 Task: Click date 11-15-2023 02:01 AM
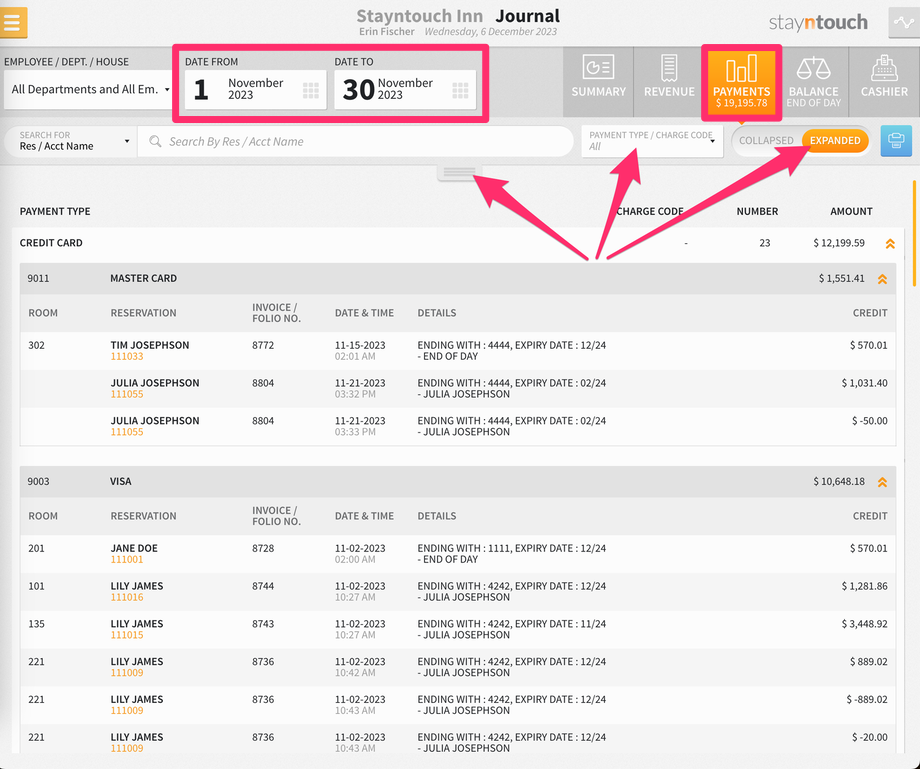360,350
